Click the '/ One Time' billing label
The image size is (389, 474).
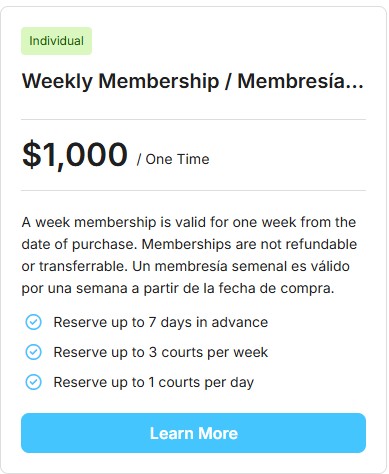[173, 159]
